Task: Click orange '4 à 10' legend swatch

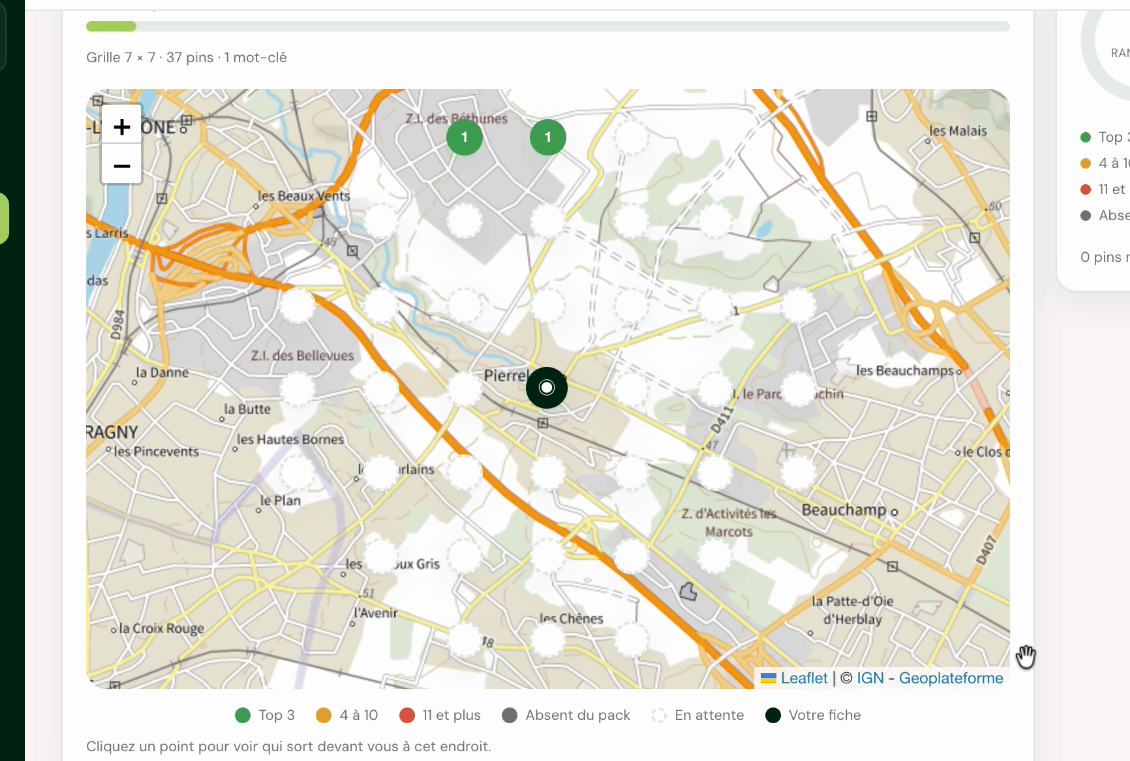Action: click(324, 715)
